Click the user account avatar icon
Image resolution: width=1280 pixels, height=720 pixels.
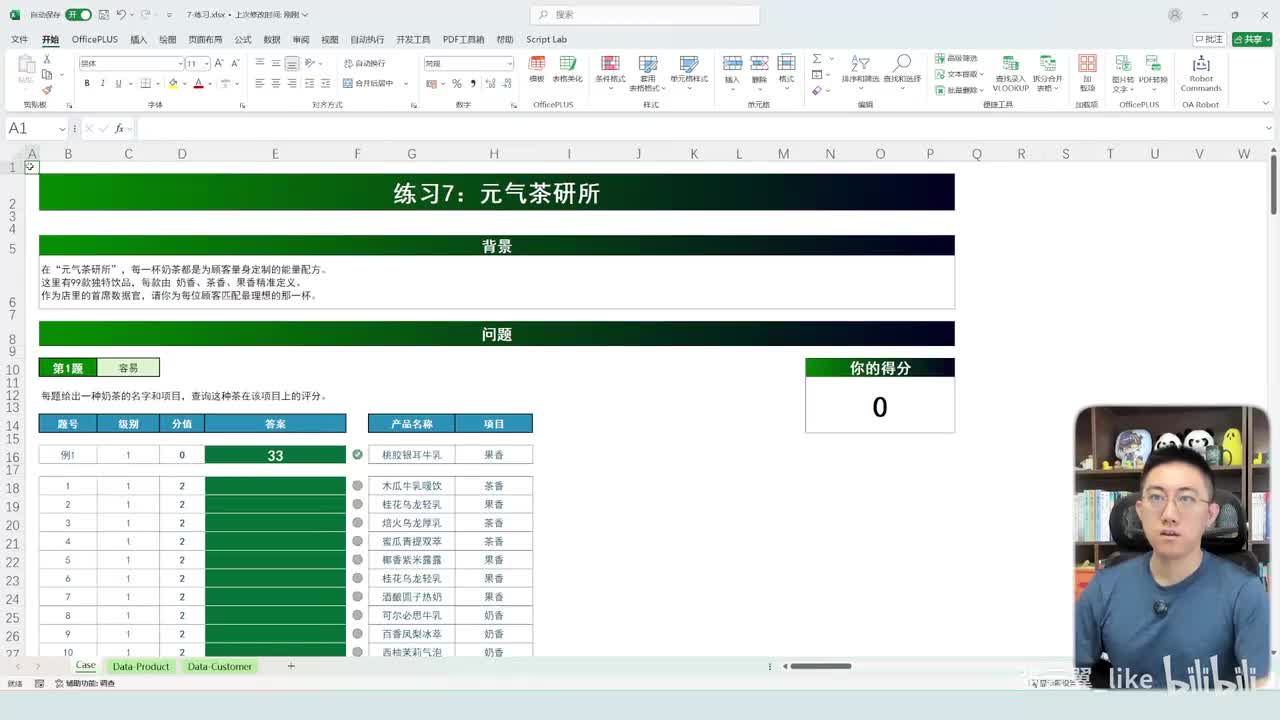coord(1175,14)
